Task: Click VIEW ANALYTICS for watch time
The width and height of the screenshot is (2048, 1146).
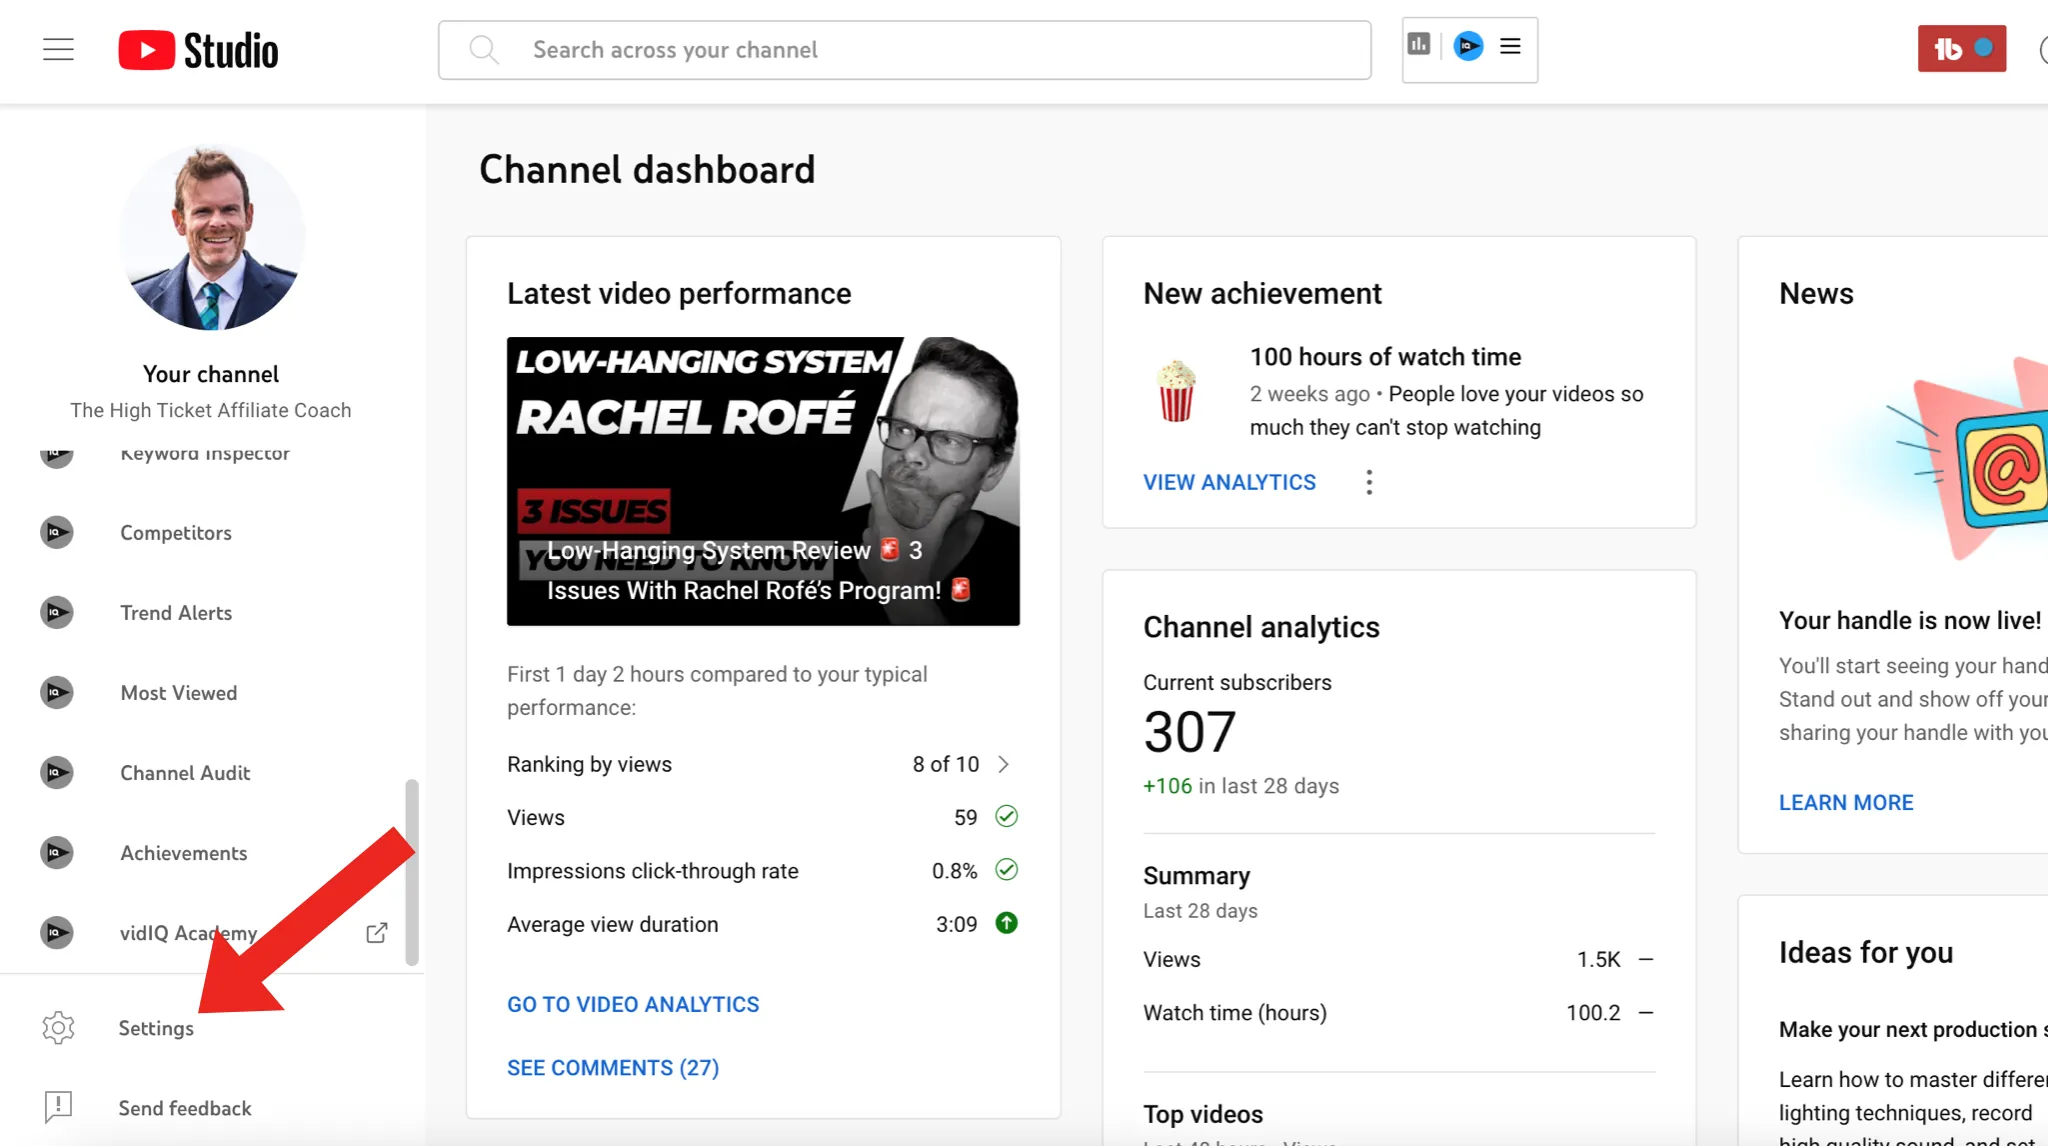Action: [x=1228, y=482]
